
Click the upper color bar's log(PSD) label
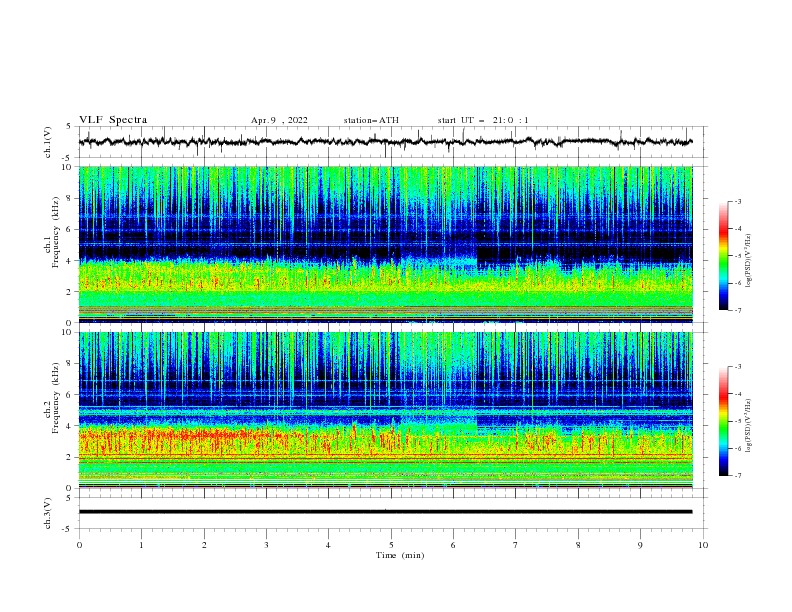pyautogui.click(x=749, y=261)
